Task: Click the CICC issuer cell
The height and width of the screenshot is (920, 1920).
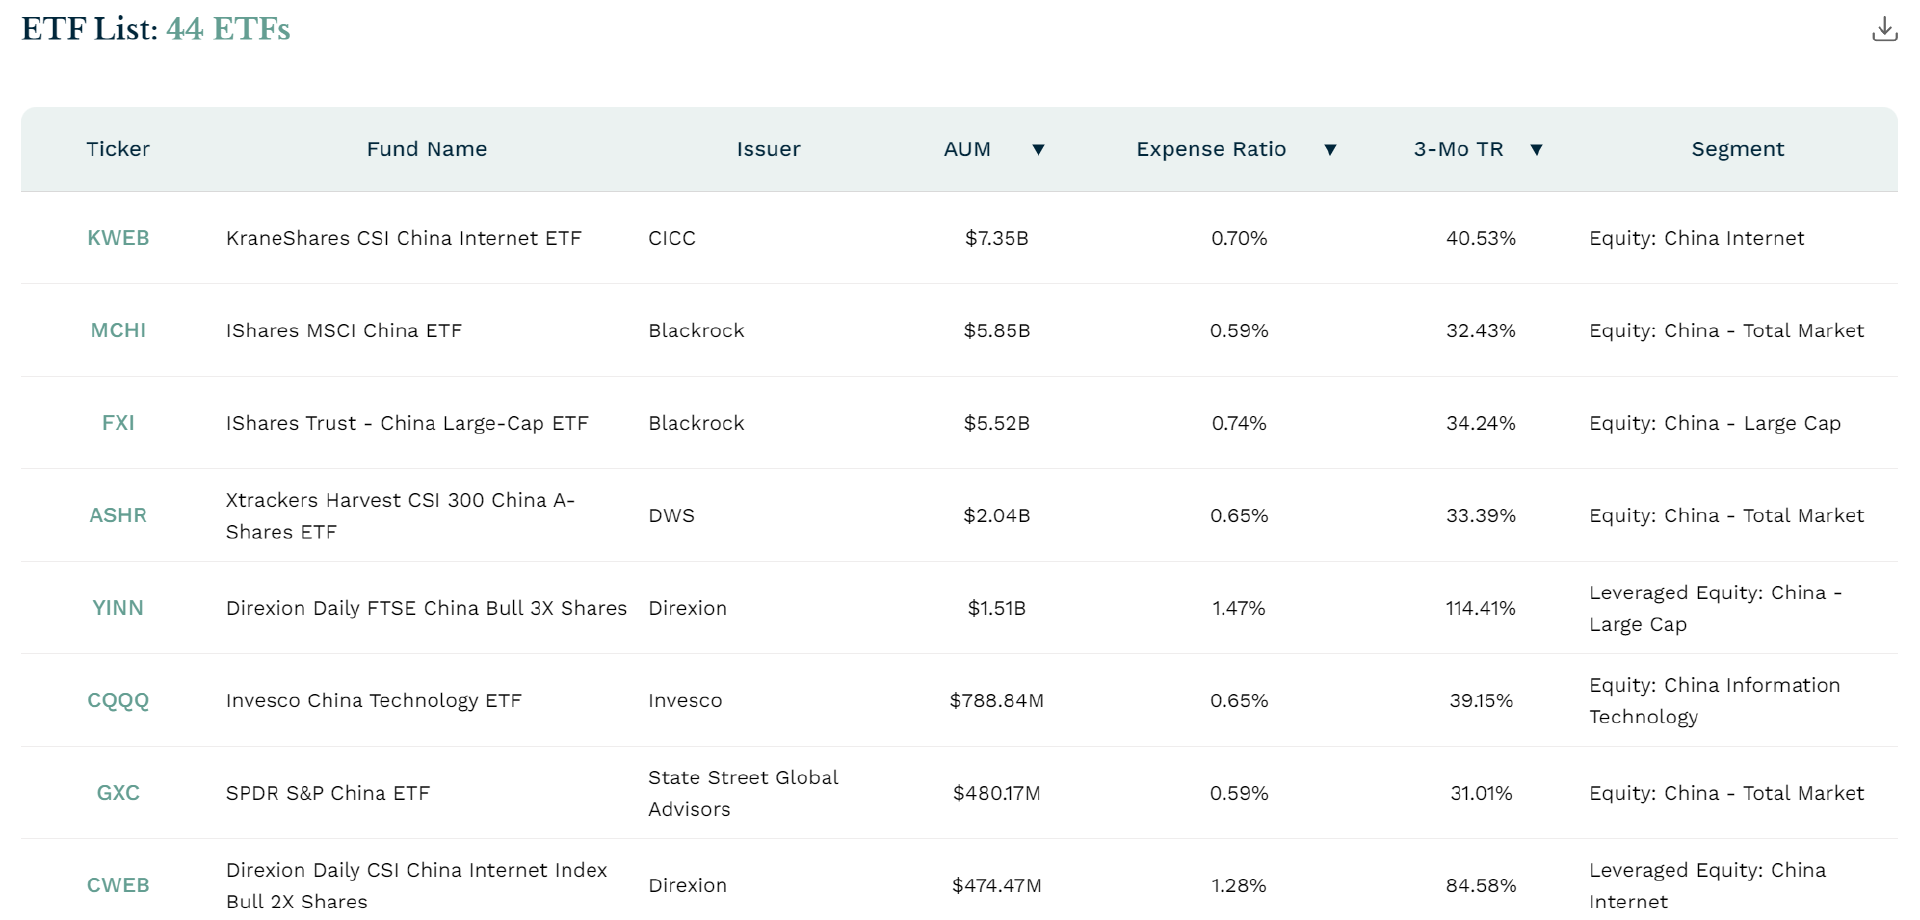Action: 672,238
